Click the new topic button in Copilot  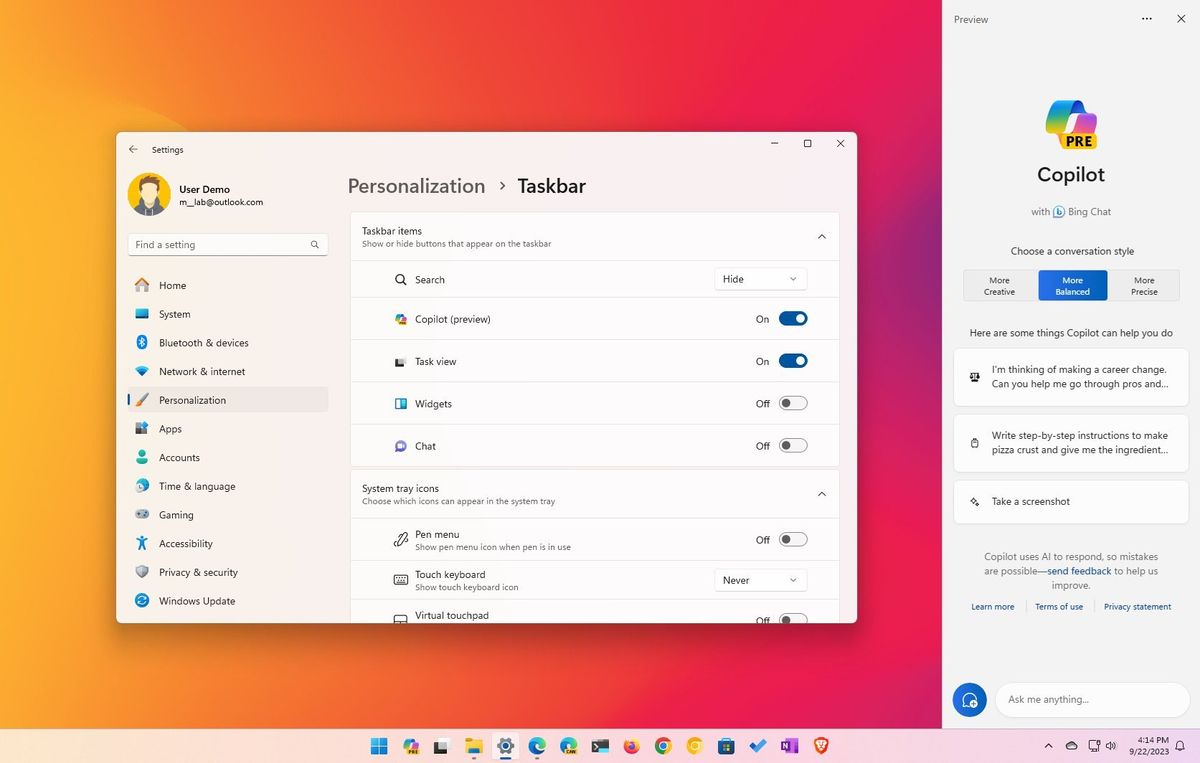tap(969, 700)
